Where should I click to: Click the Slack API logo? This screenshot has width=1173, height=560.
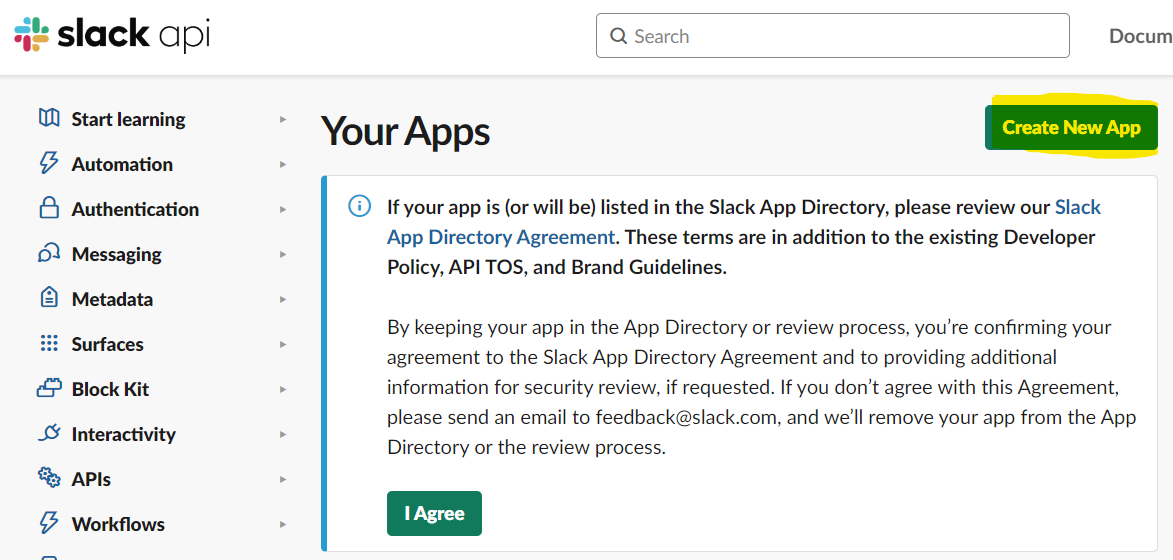111,35
